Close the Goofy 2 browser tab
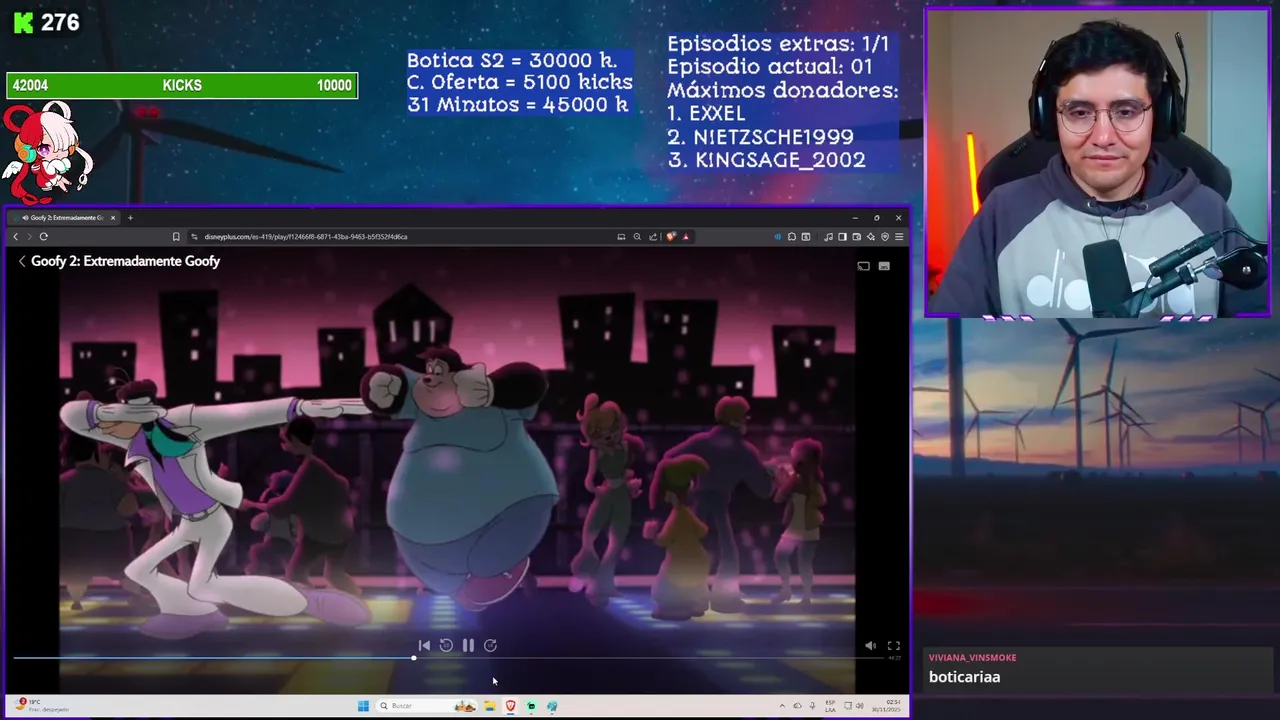Image resolution: width=1280 pixels, height=720 pixels. coord(113,218)
